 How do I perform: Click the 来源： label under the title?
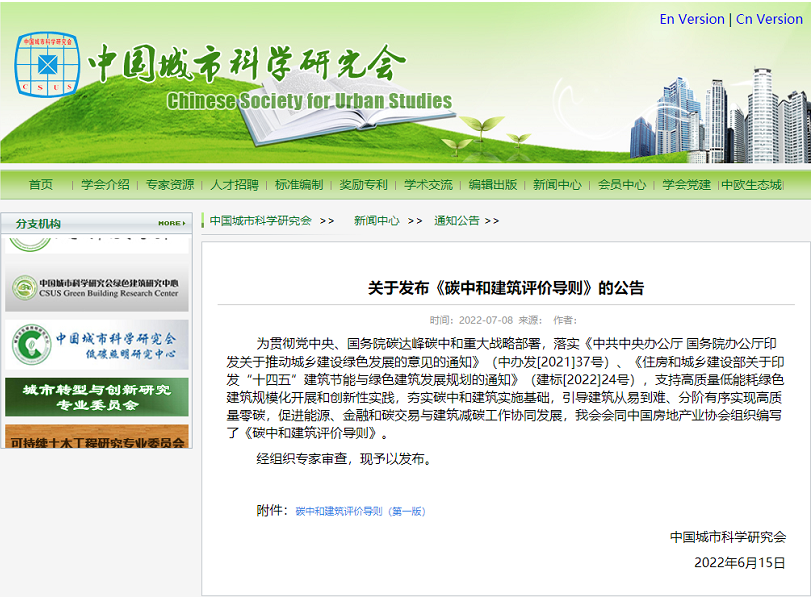point(531,320)
